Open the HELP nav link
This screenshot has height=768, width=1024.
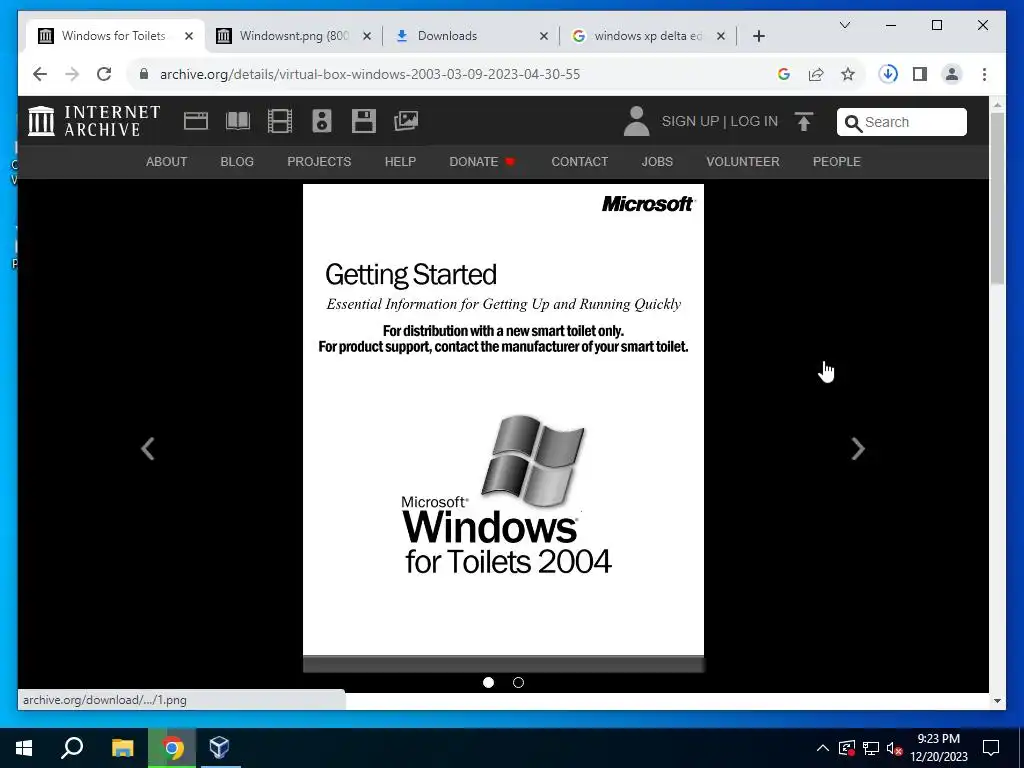pyautogui.click(x=400, y=161)
